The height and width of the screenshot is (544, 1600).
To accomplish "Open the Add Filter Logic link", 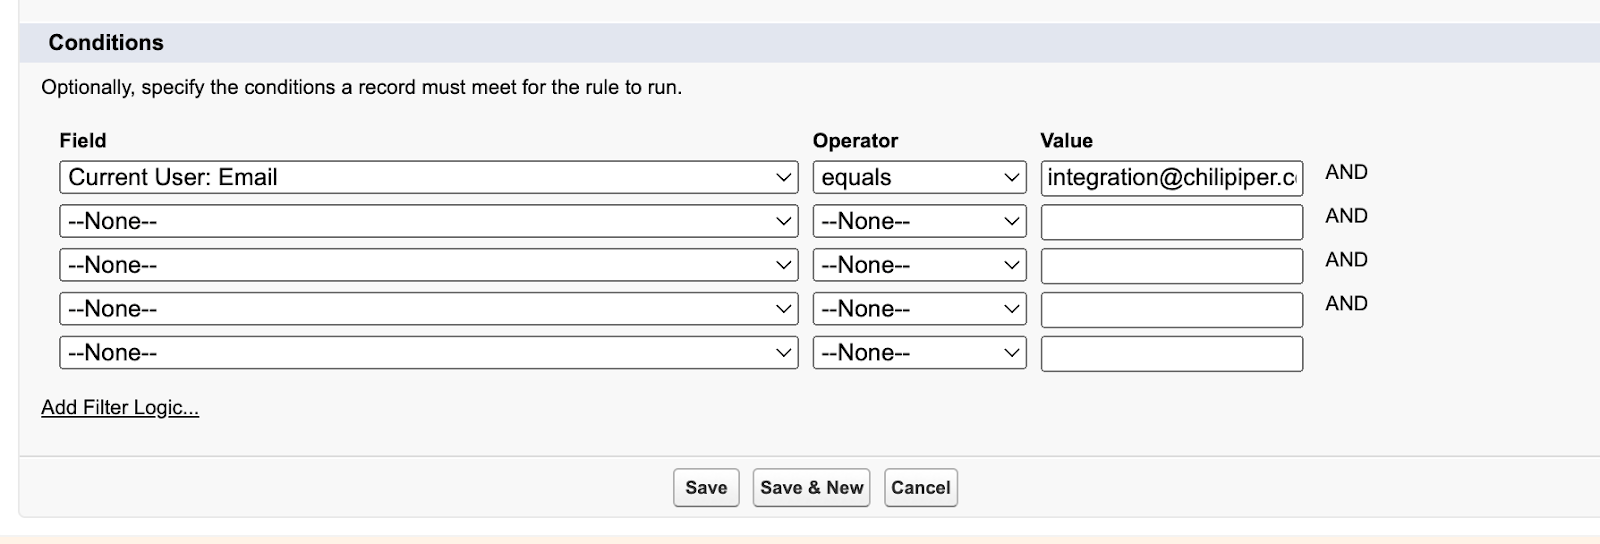I will (x=120, y=407).
